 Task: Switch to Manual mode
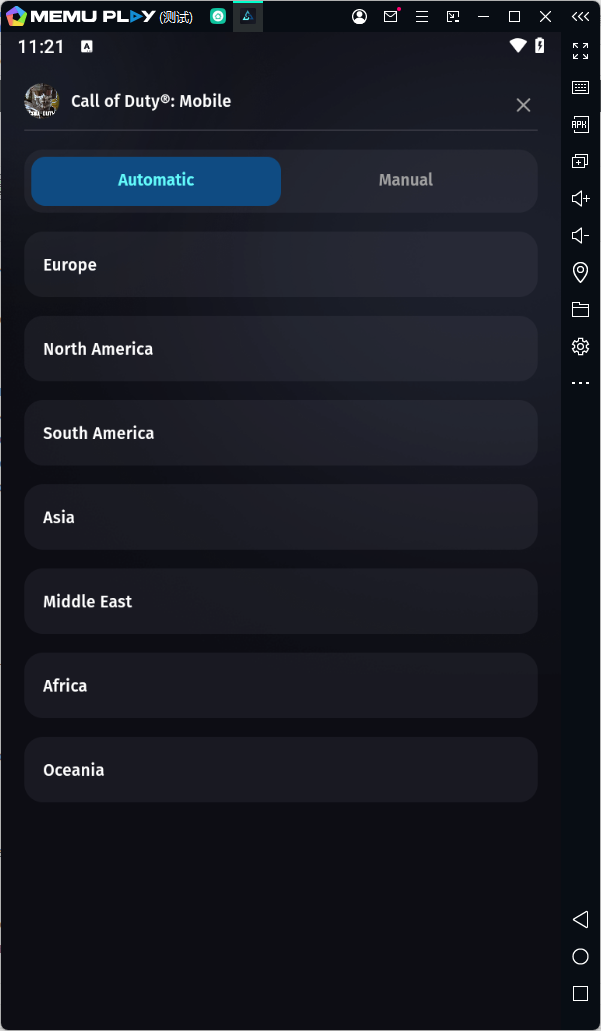point(406,181)
